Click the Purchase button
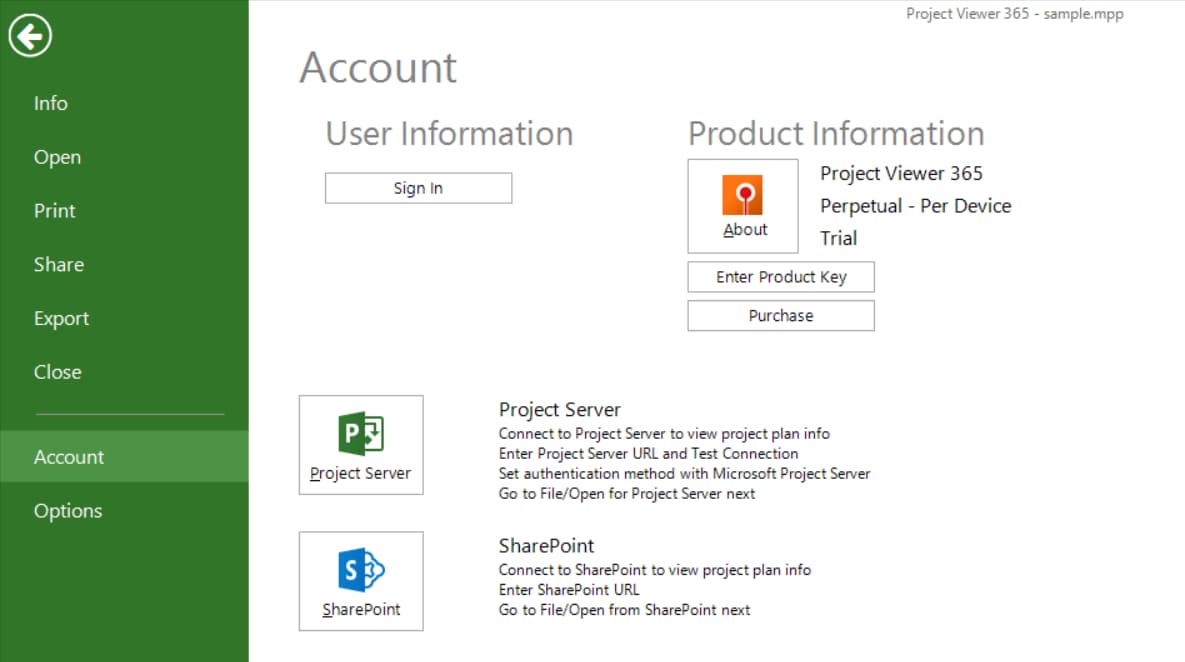 pos(780,315)
